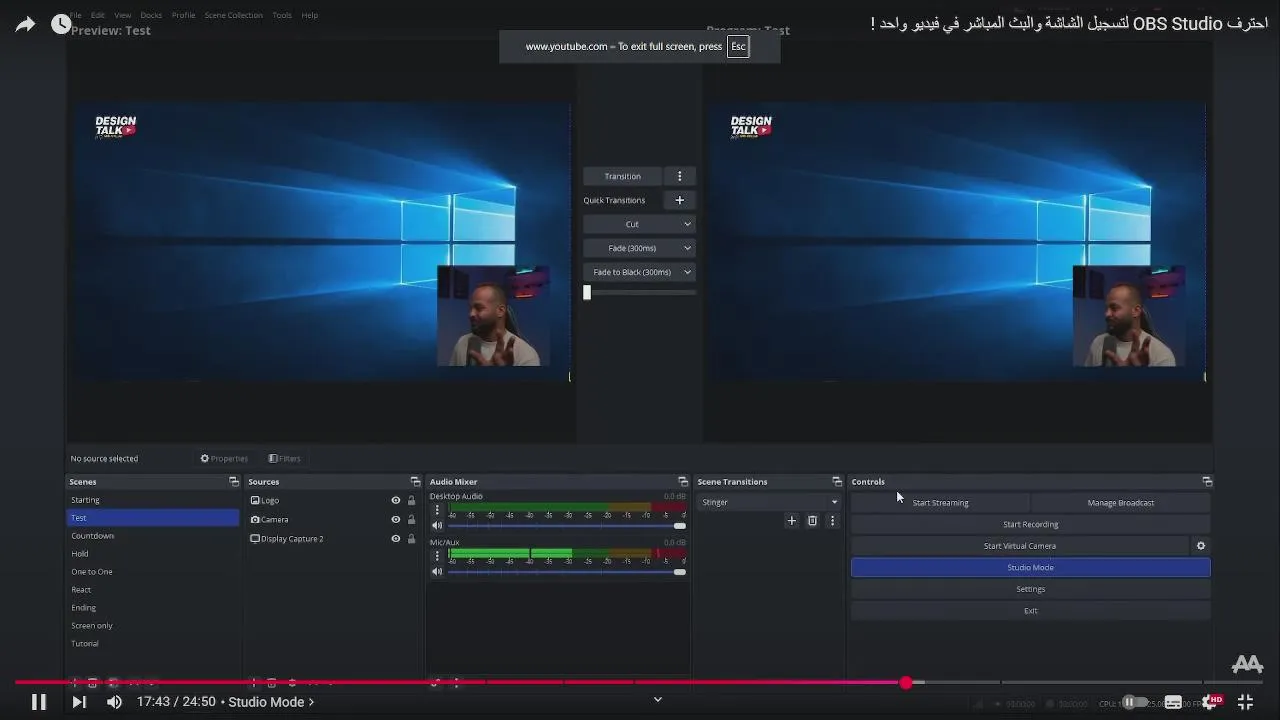The image size is (1280, 720).
Task: Select the Countdown scene
Action: coord(153,536)
